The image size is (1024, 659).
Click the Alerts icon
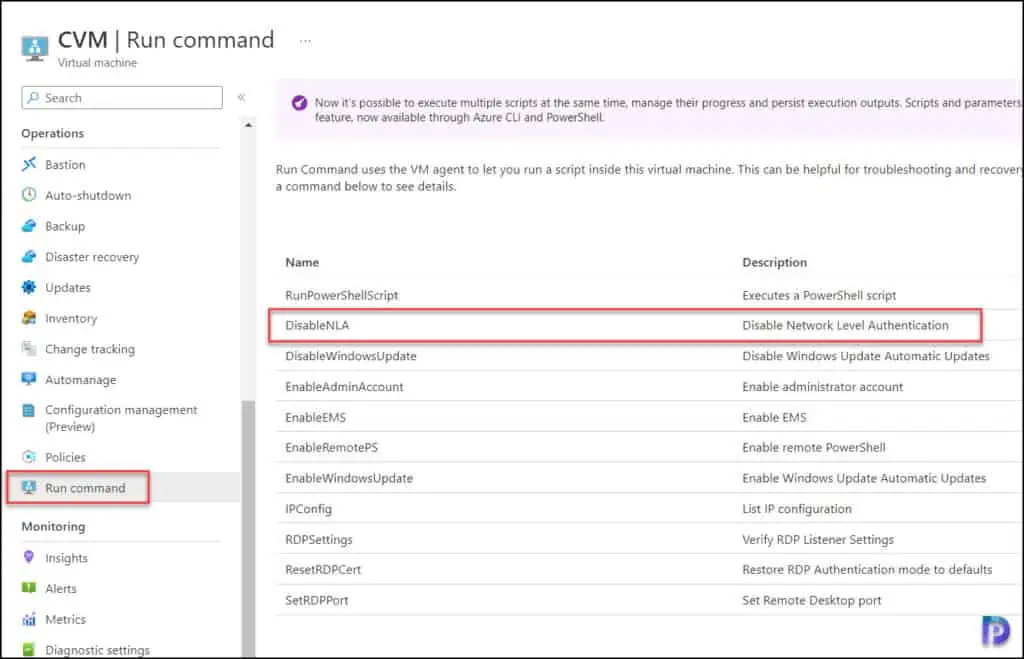click(29, 588)
